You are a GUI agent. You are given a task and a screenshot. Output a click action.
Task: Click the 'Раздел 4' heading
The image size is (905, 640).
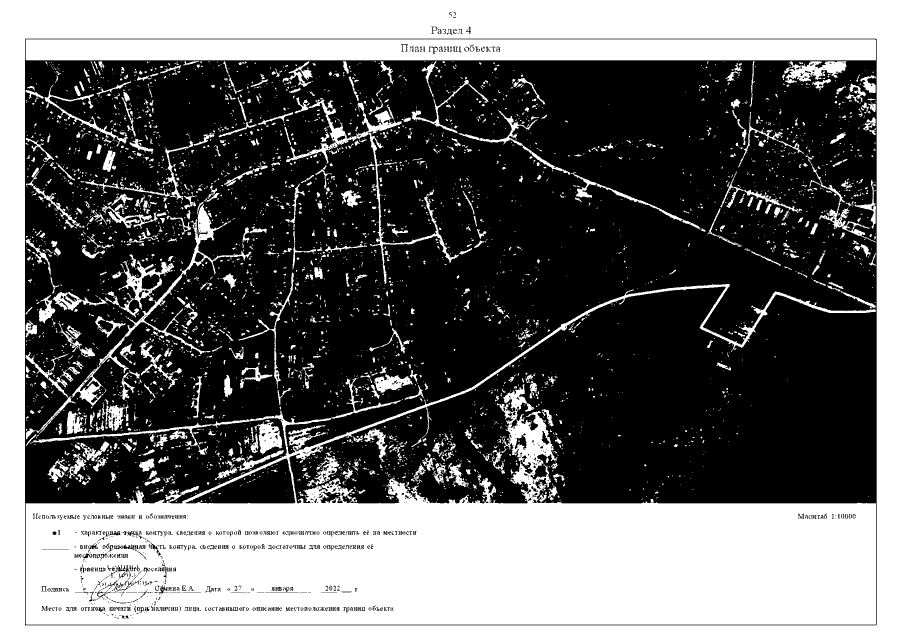coord(452,30)
